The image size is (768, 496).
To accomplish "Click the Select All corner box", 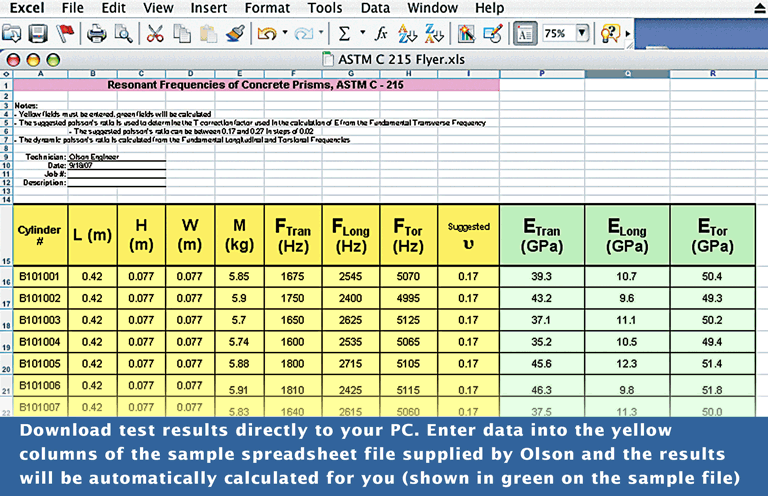I will [x=6, y=74].
